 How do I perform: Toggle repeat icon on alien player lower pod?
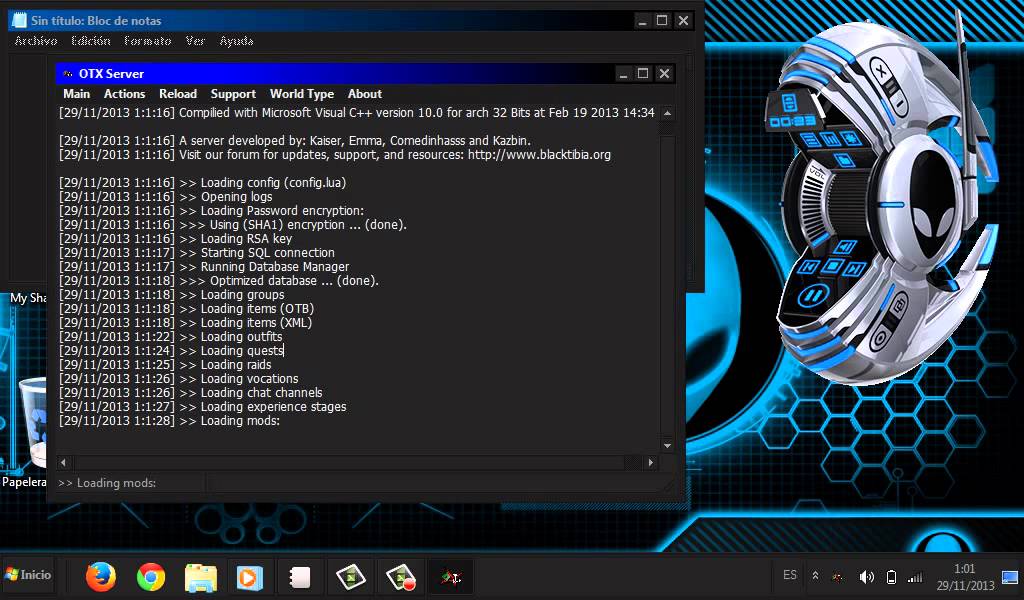(899, 305)
